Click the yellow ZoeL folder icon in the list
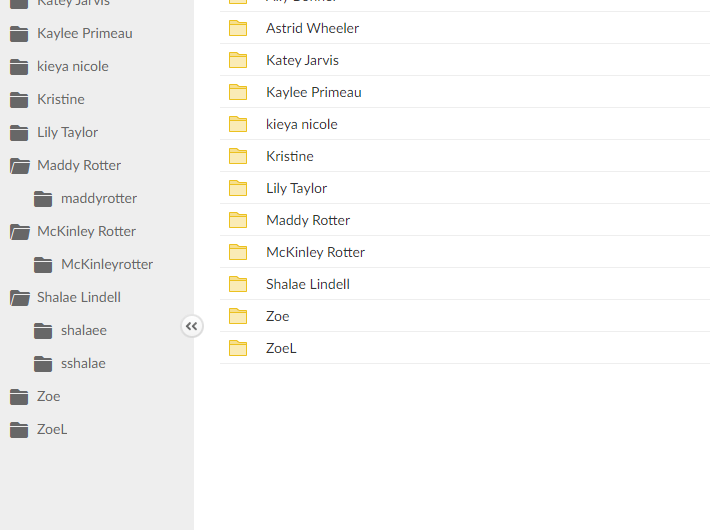The image size is (710, 530). 238,348
